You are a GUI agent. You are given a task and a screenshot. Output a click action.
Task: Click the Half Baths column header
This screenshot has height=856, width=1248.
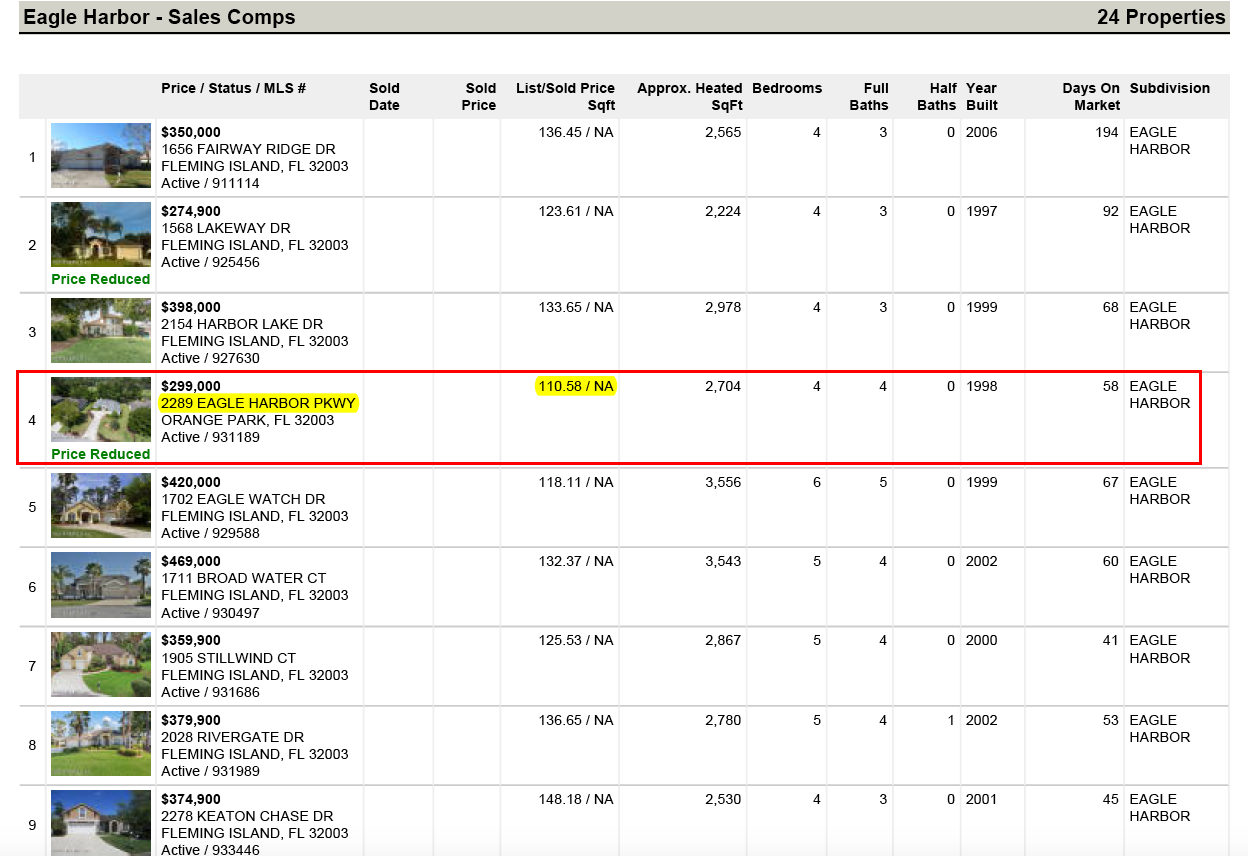(x=937, y=97)
